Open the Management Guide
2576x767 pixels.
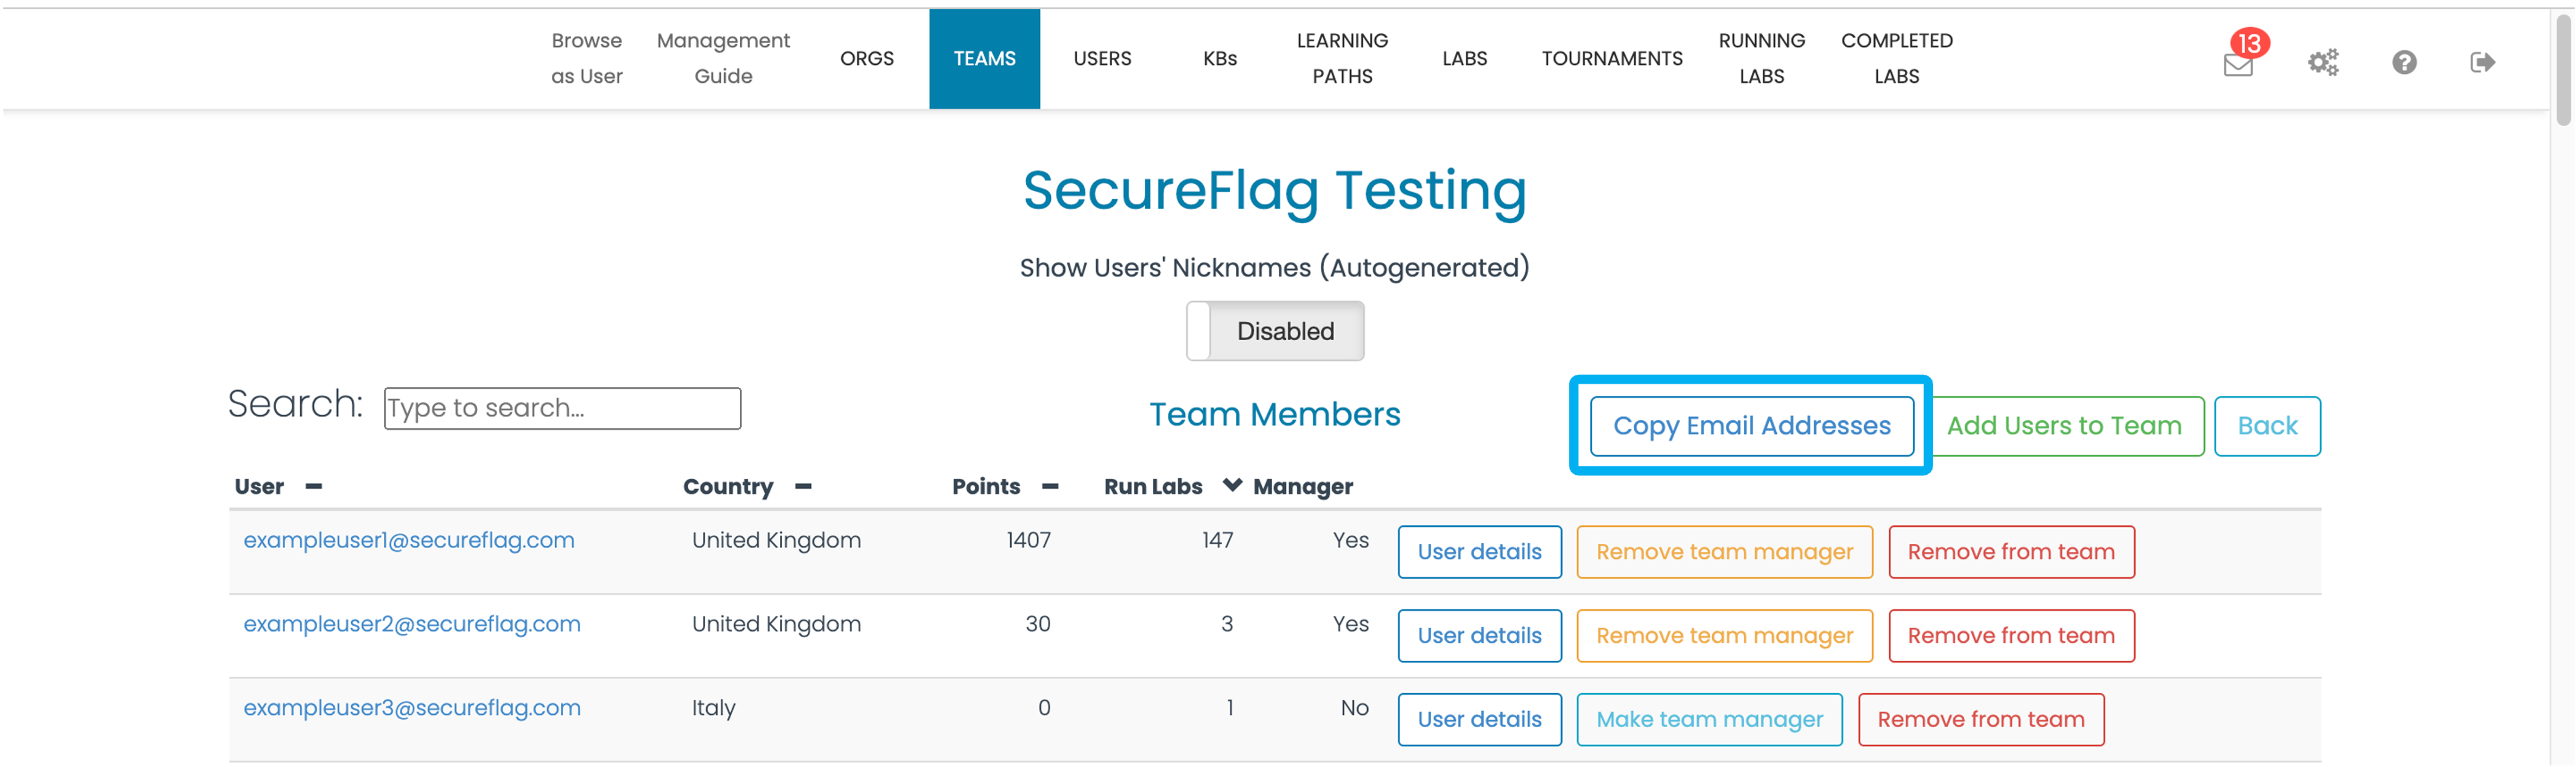tap(723, 58)
